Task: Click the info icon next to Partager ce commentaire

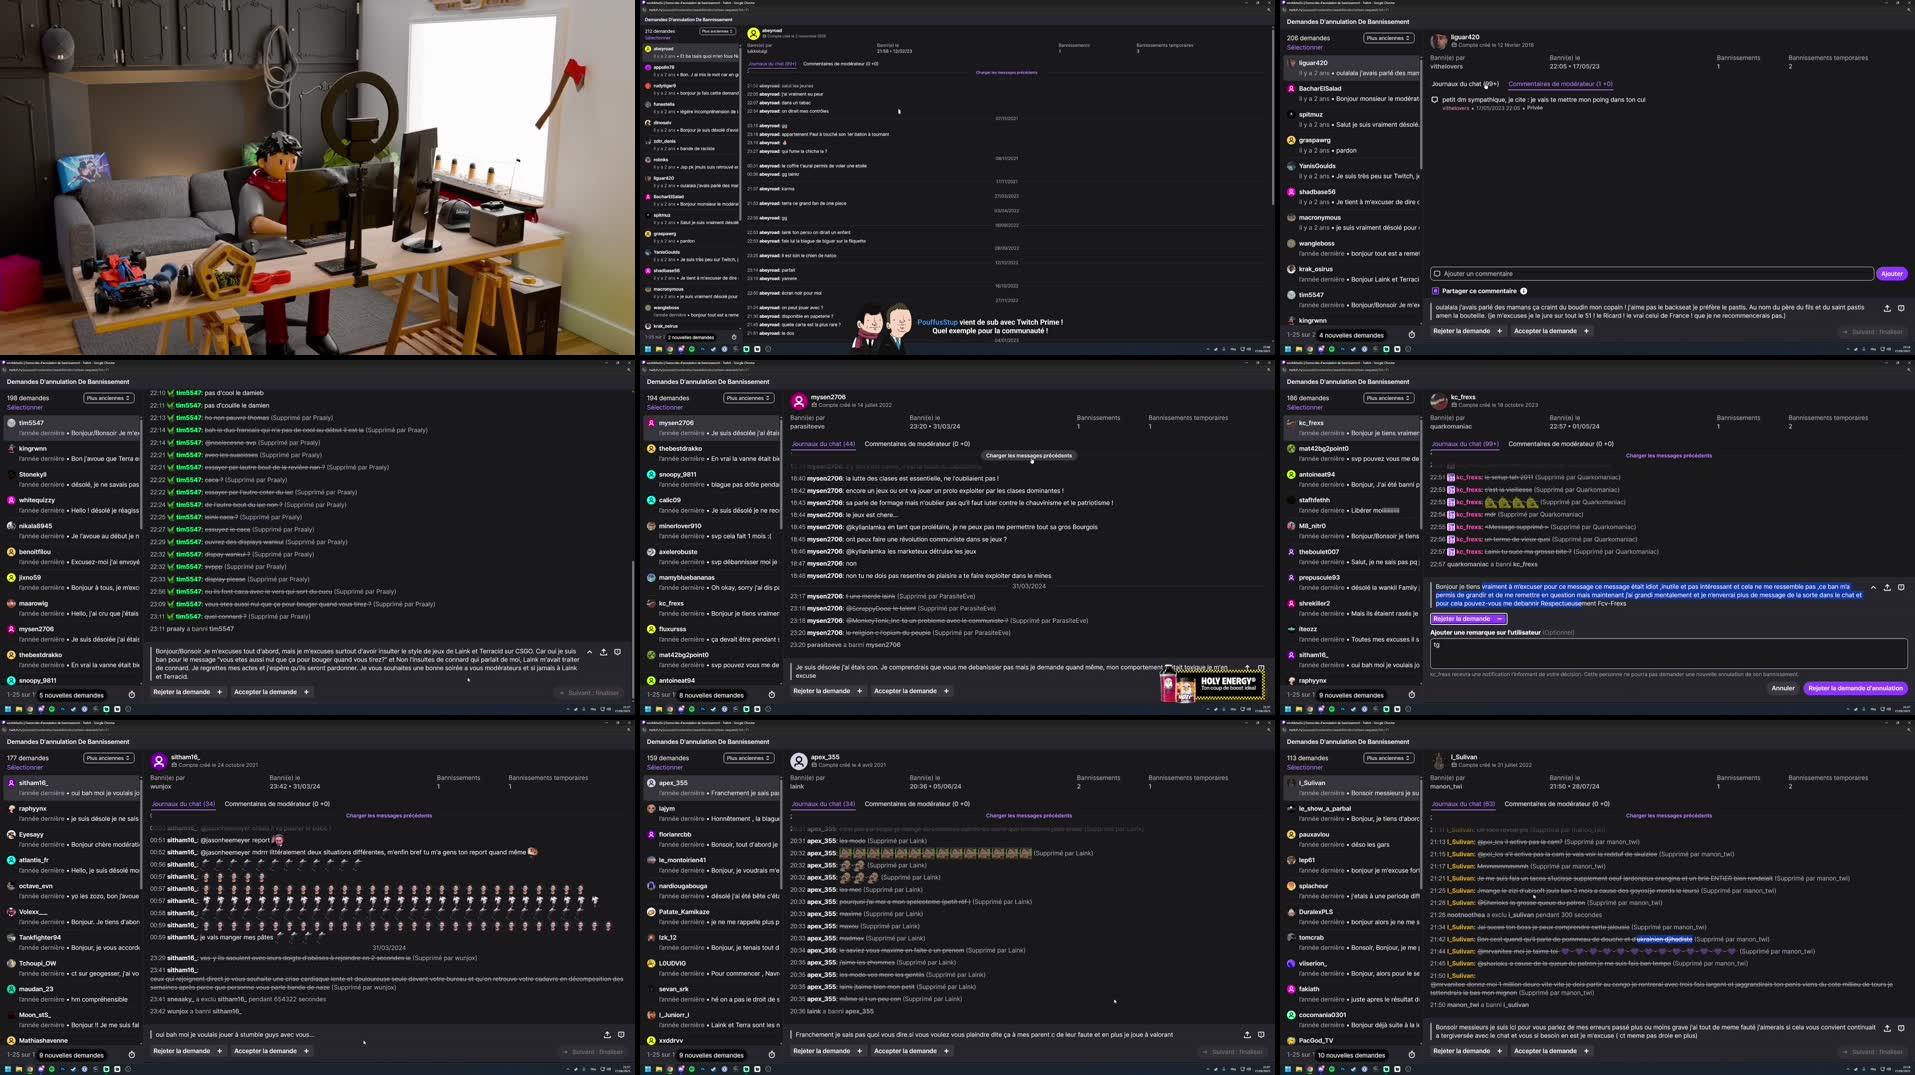Action: point(1524,291)
